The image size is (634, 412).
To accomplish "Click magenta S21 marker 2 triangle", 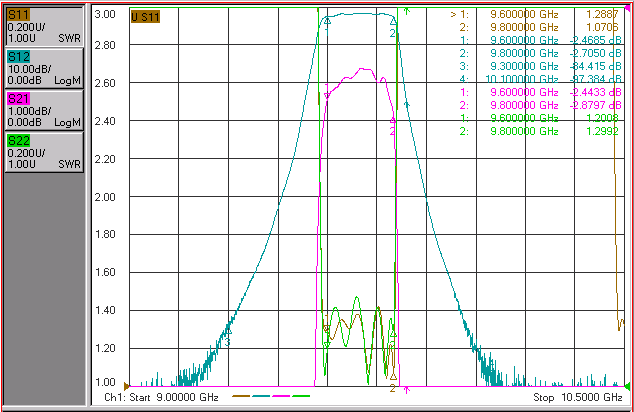I will coord(393,120).
